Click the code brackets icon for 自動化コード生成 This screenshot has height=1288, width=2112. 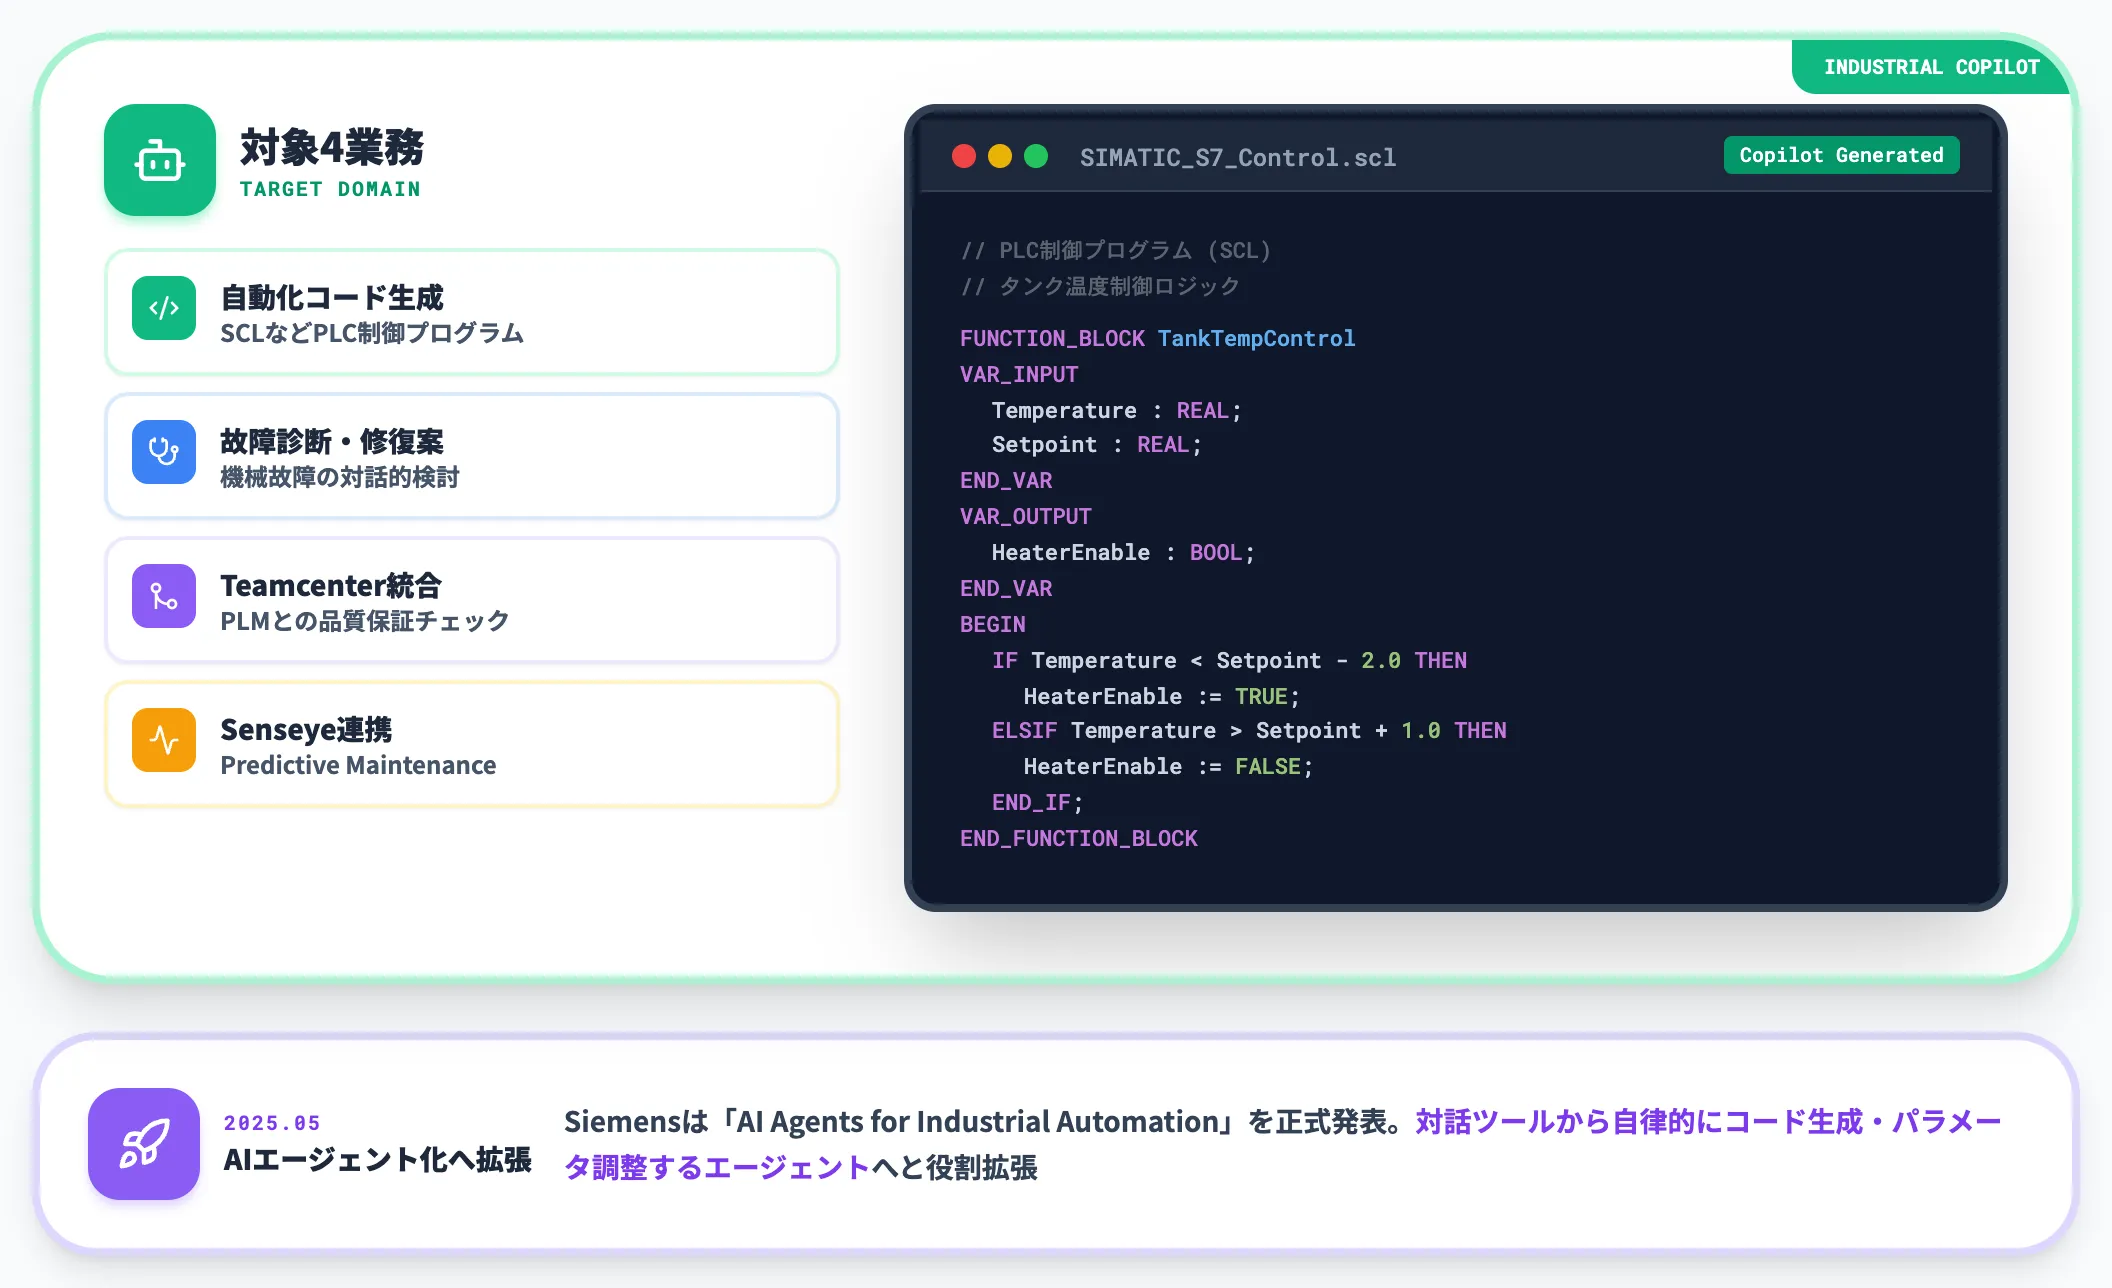pyautogui.click(x=164, y=308)
